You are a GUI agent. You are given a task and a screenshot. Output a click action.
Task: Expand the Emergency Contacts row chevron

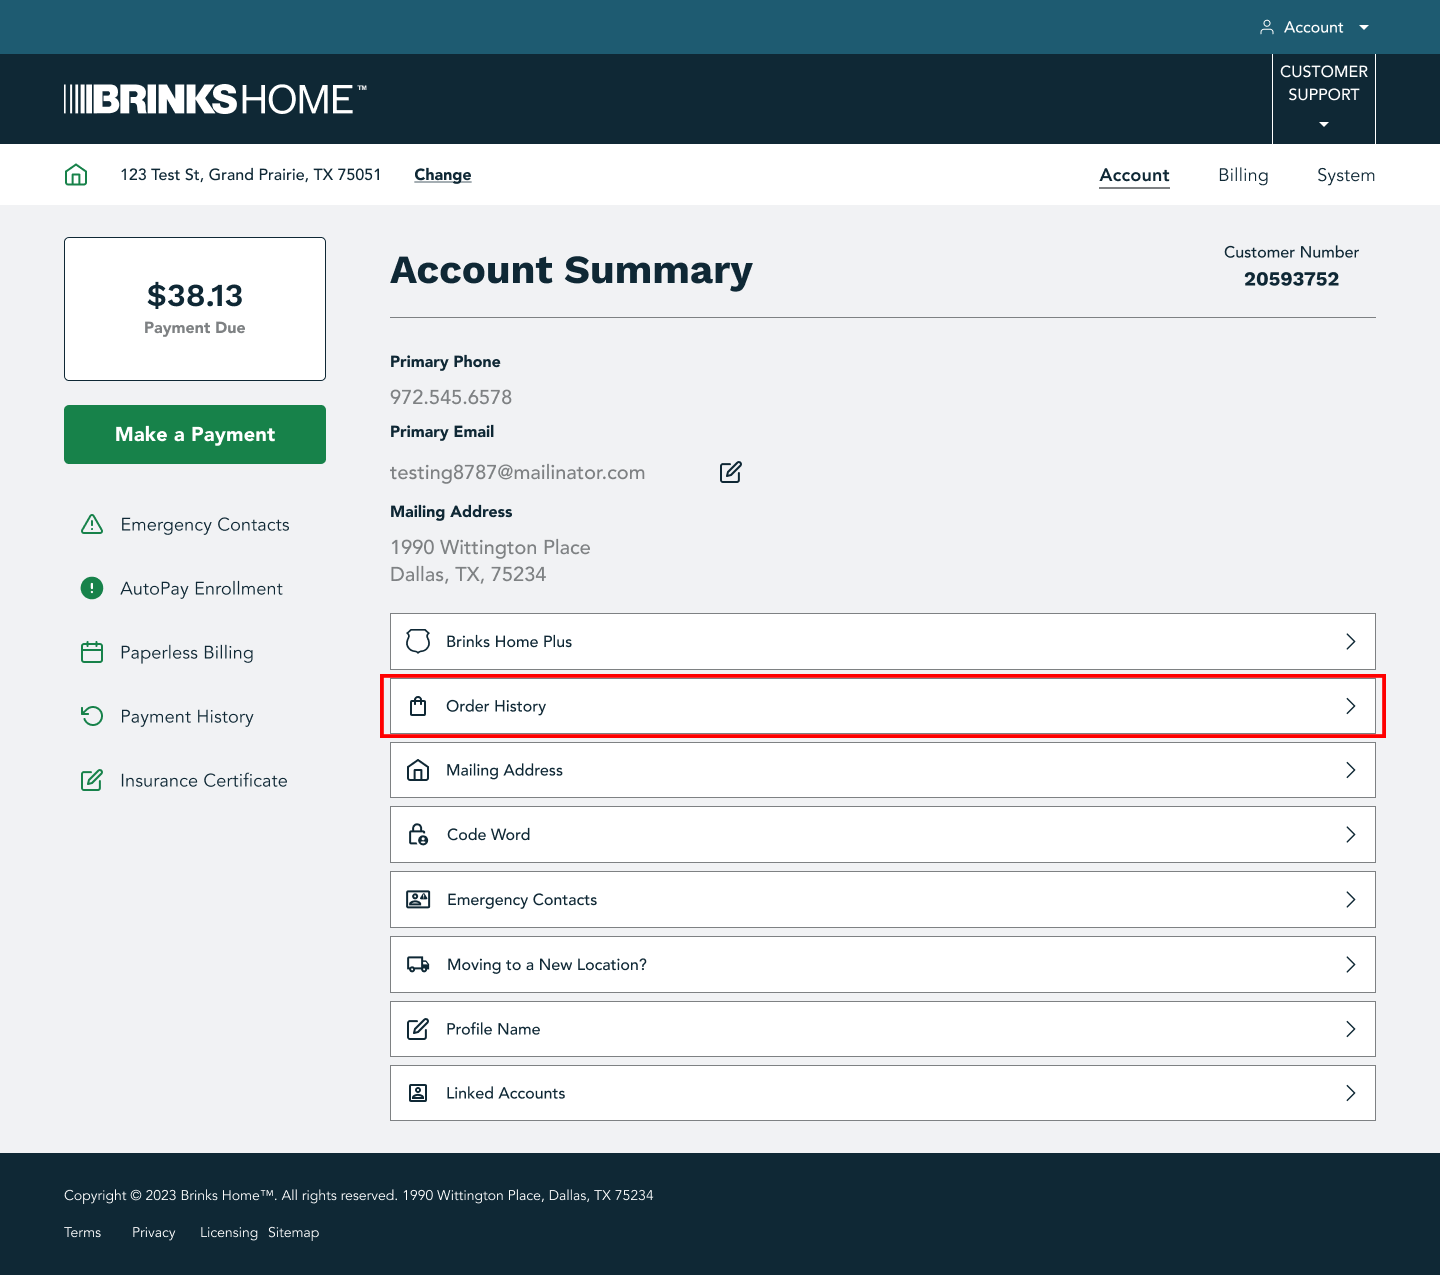point(1351,899)
